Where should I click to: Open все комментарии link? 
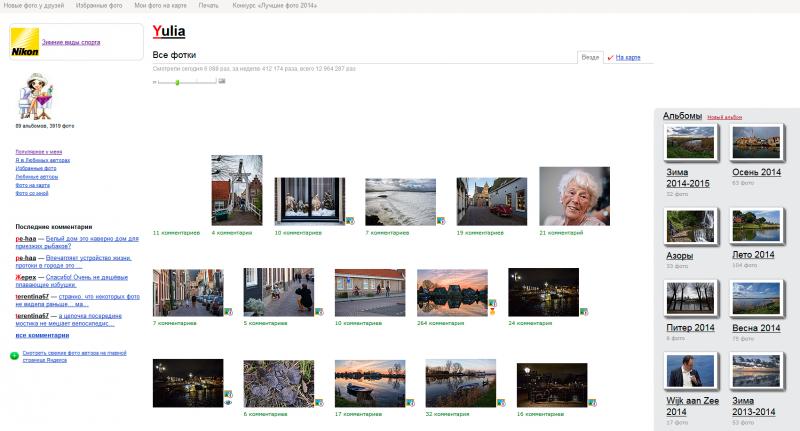click(x=42, y=336)
